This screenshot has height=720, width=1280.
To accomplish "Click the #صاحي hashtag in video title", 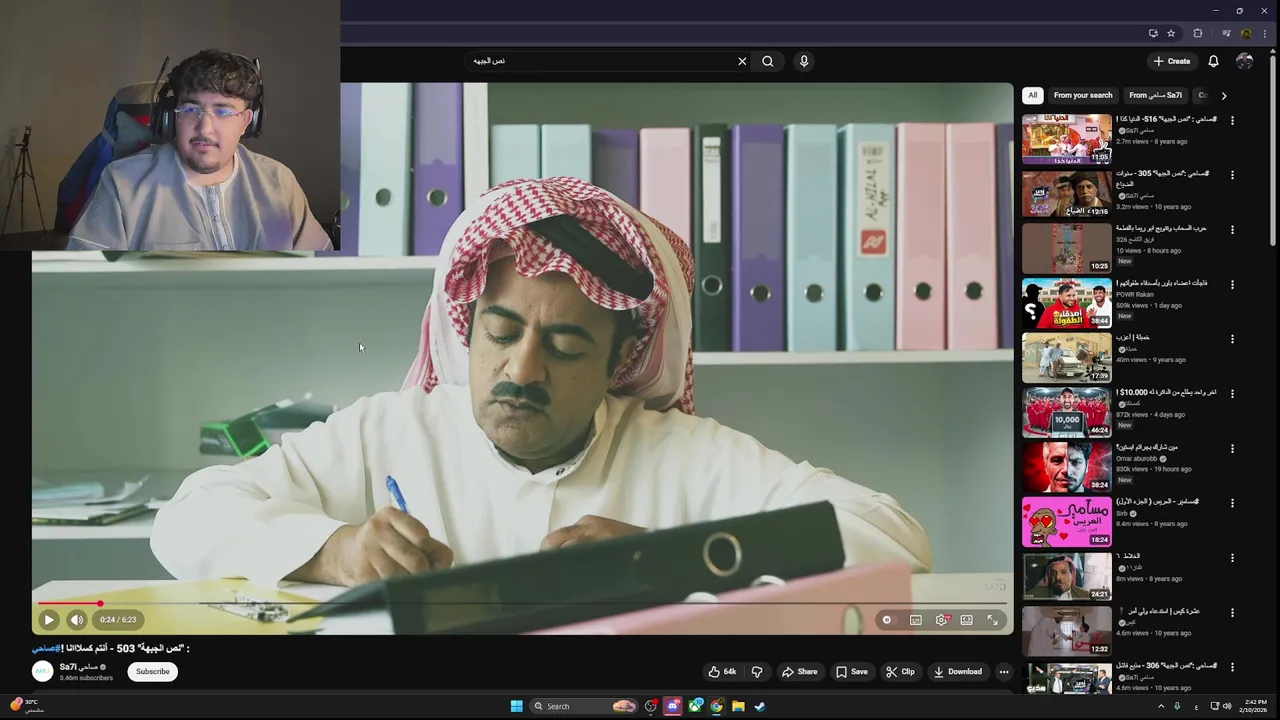I will coord(46,648).
